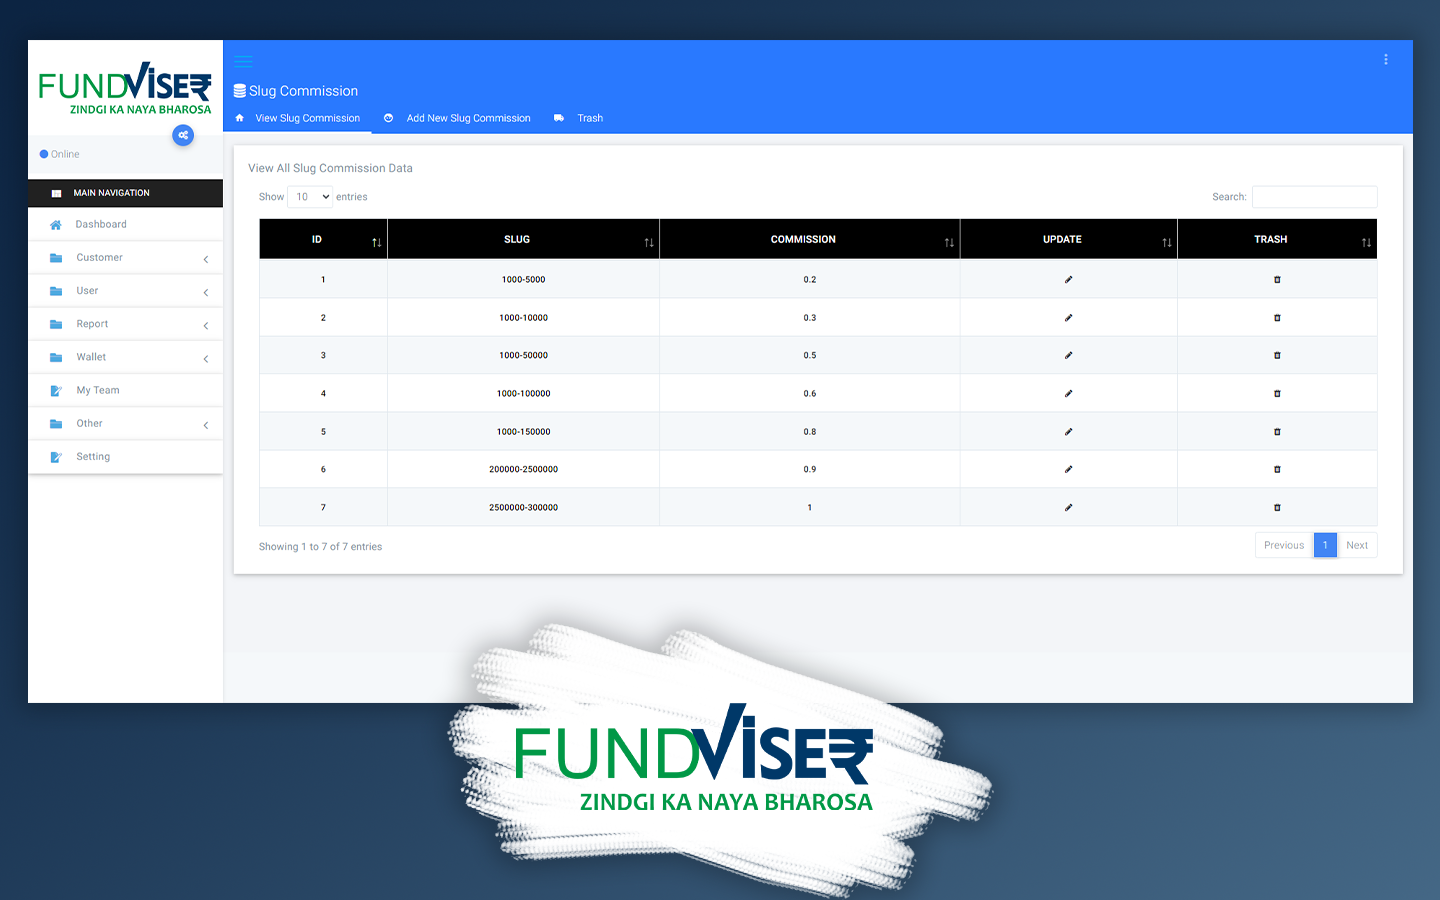Click the Main Navigation header
The image size is (1440, 900).
(x=125, y=193)
